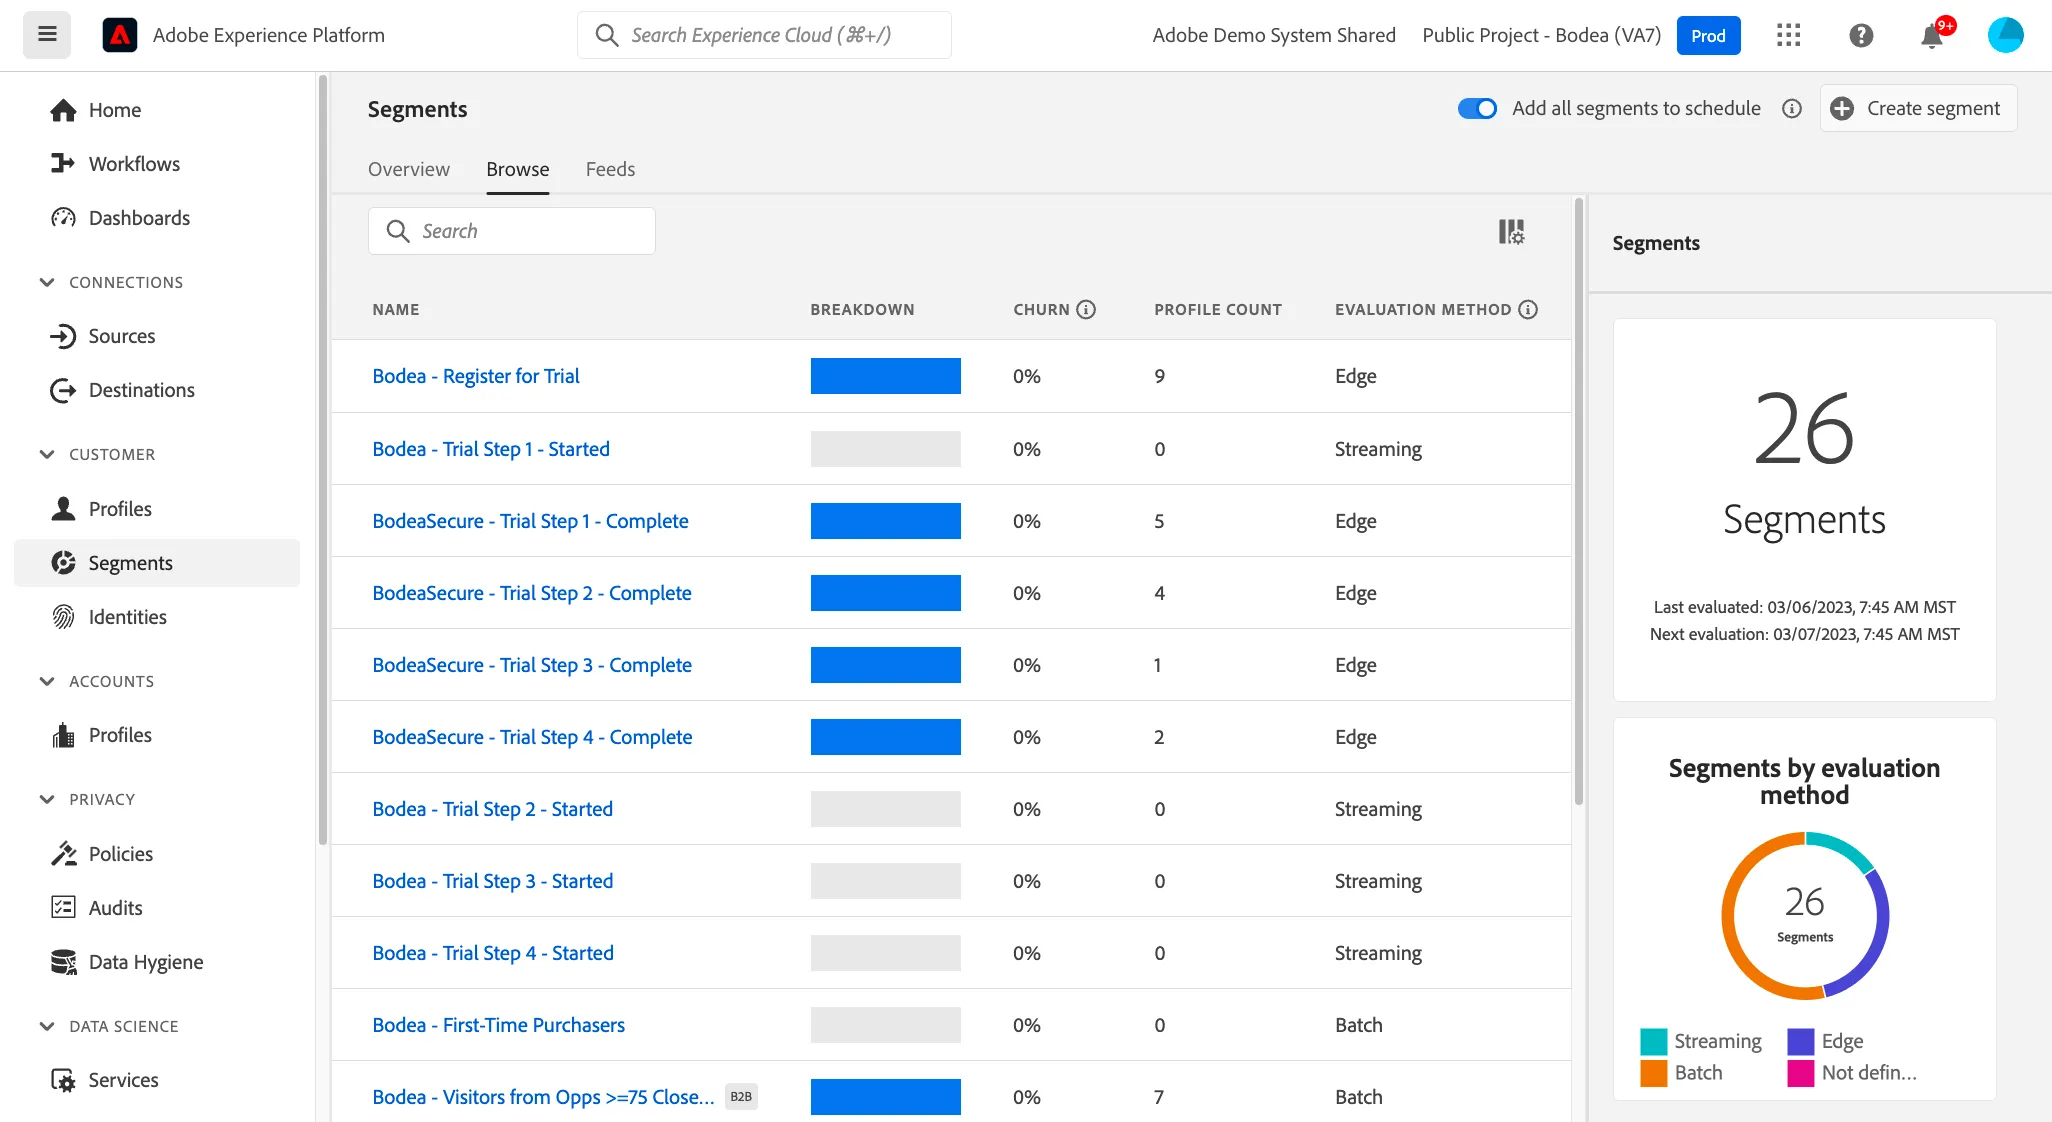Collapse the Connections section

(47, 282)
